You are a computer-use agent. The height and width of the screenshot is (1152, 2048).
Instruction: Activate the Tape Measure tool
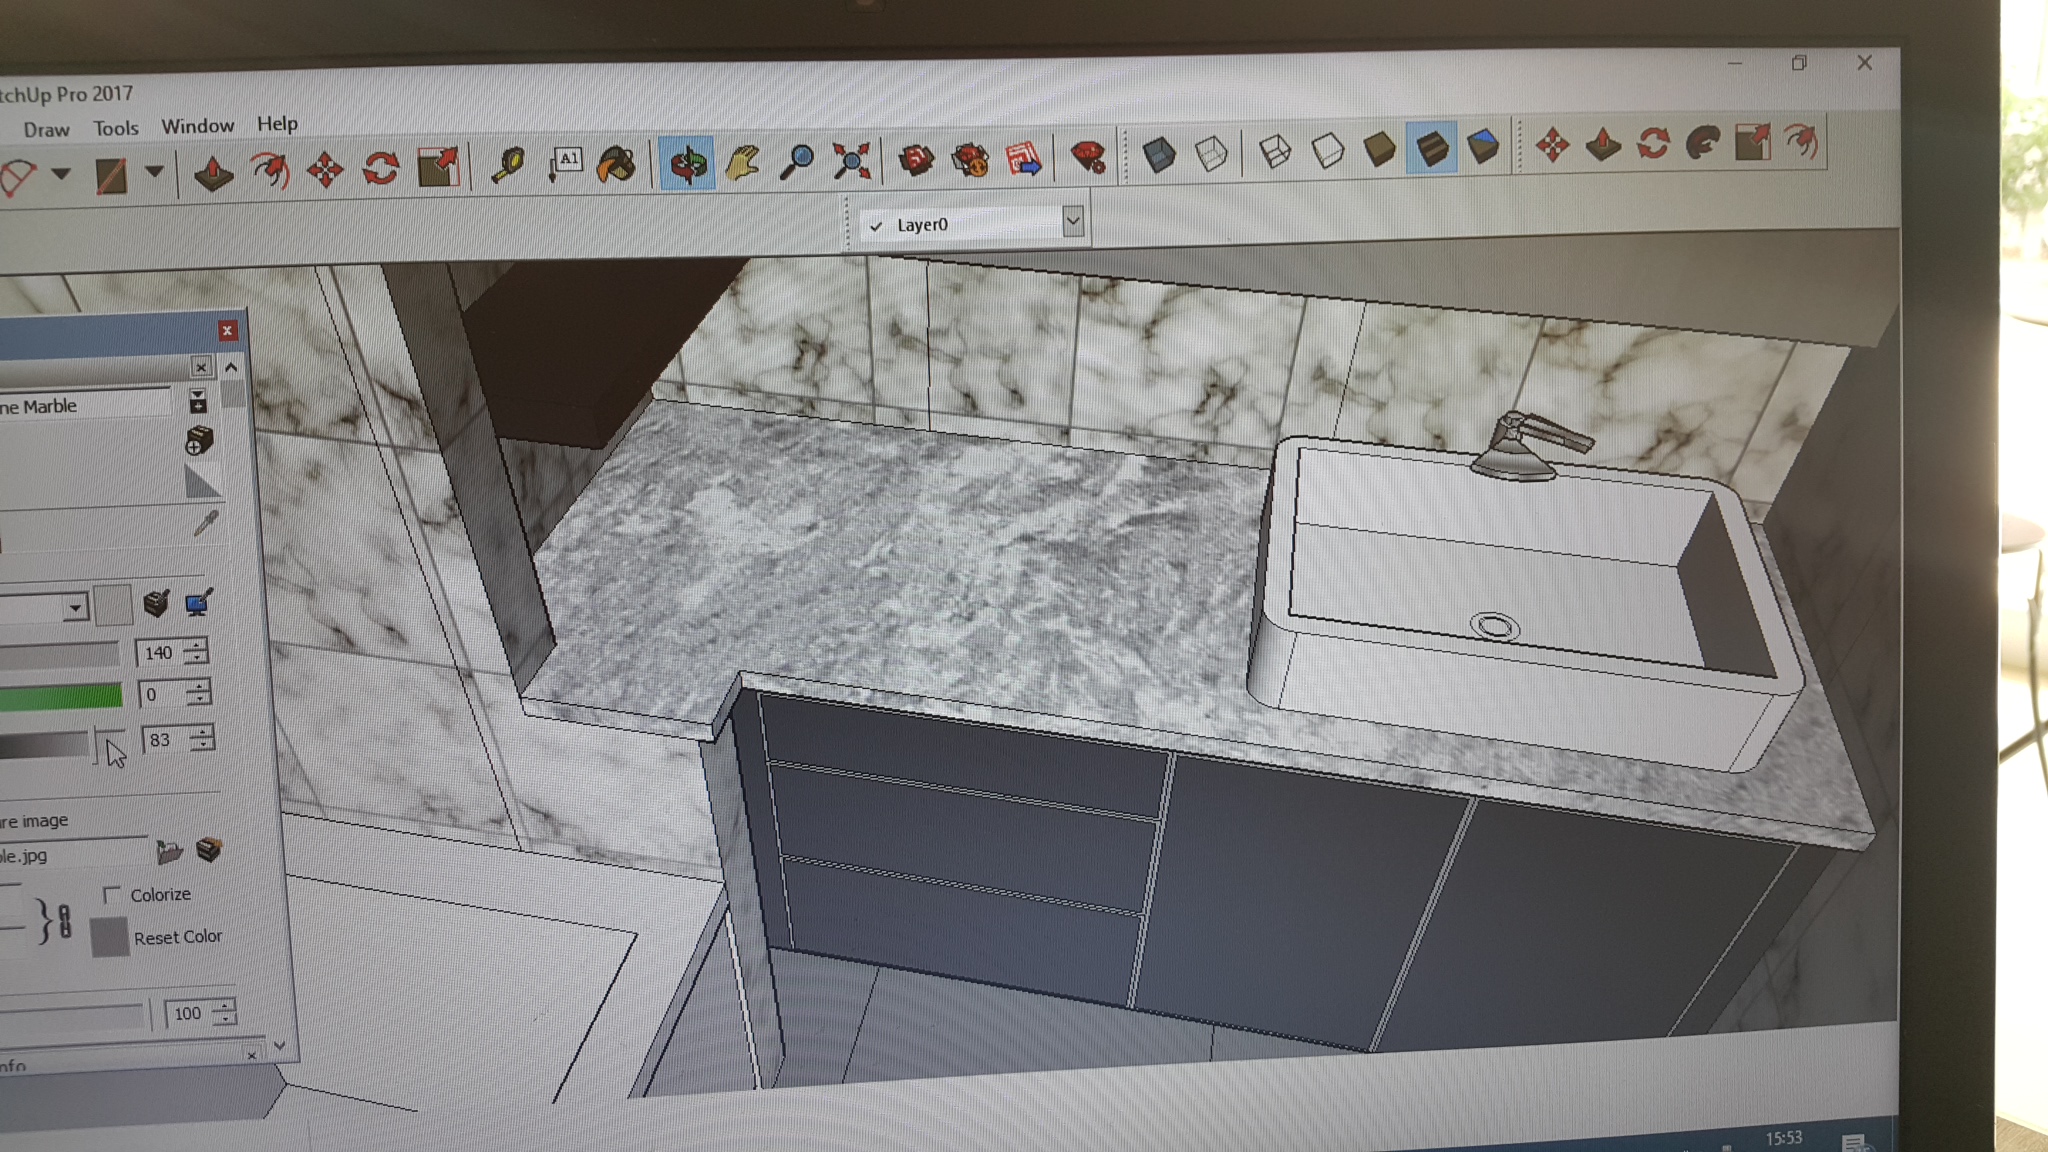click(x=508, y=165)
